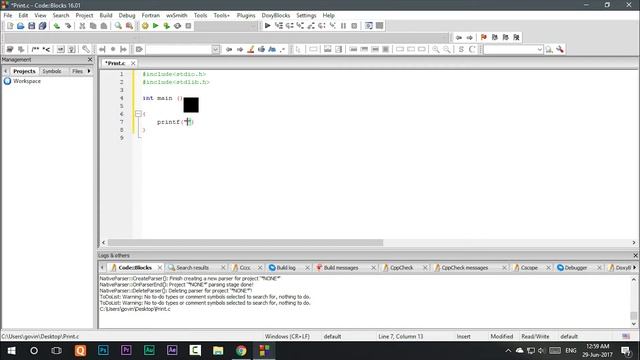Image resolution: width=640 pixels, height=360 pixels.
Task: Start the debugger with the Debug/Continue arrow
Action: coord(267,26)
